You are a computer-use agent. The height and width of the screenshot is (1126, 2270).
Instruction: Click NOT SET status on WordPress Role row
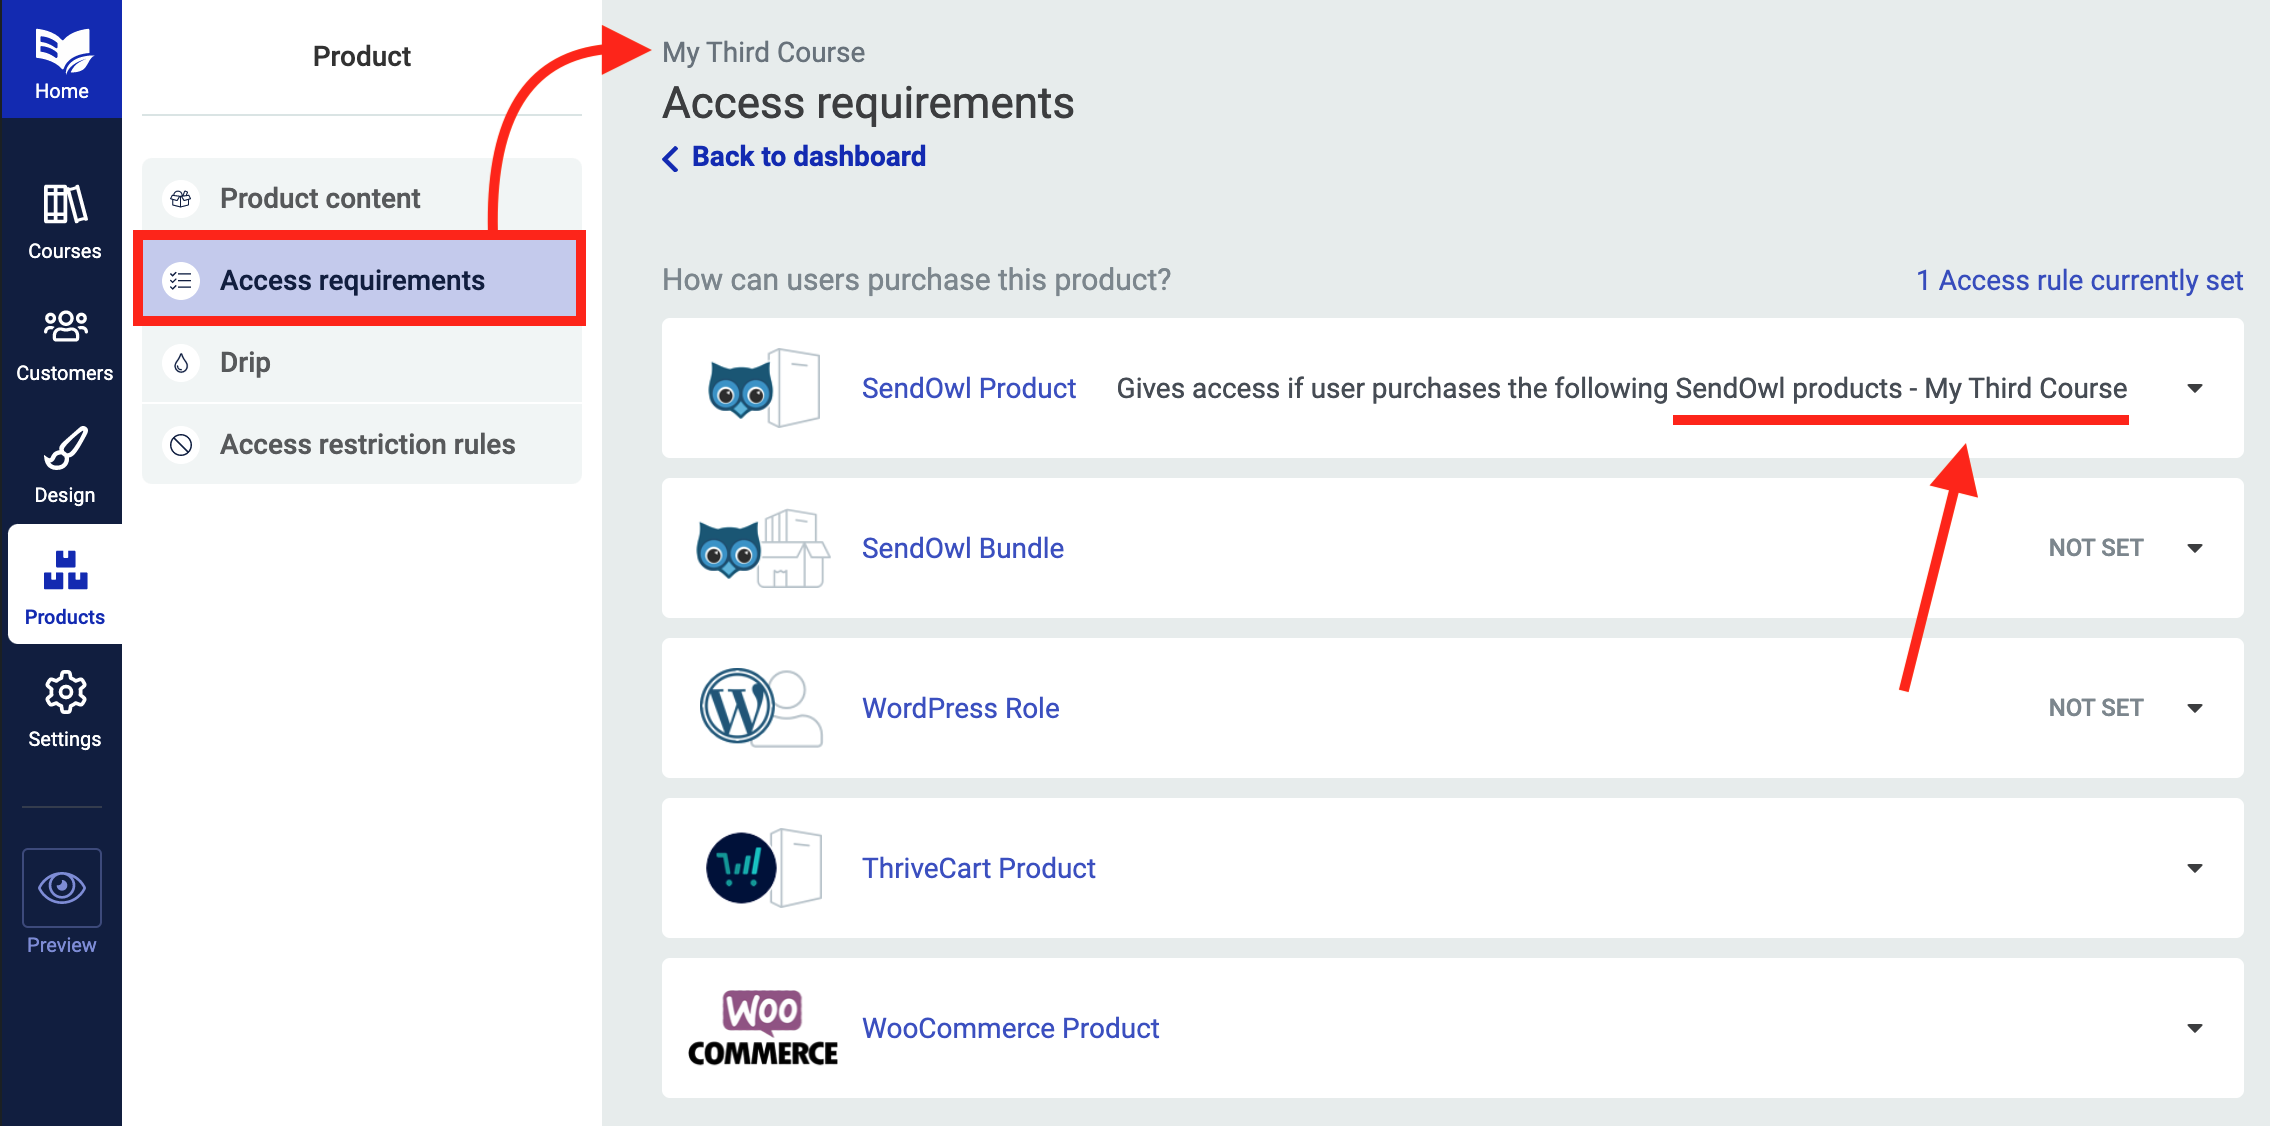[x=2095, y=708]
